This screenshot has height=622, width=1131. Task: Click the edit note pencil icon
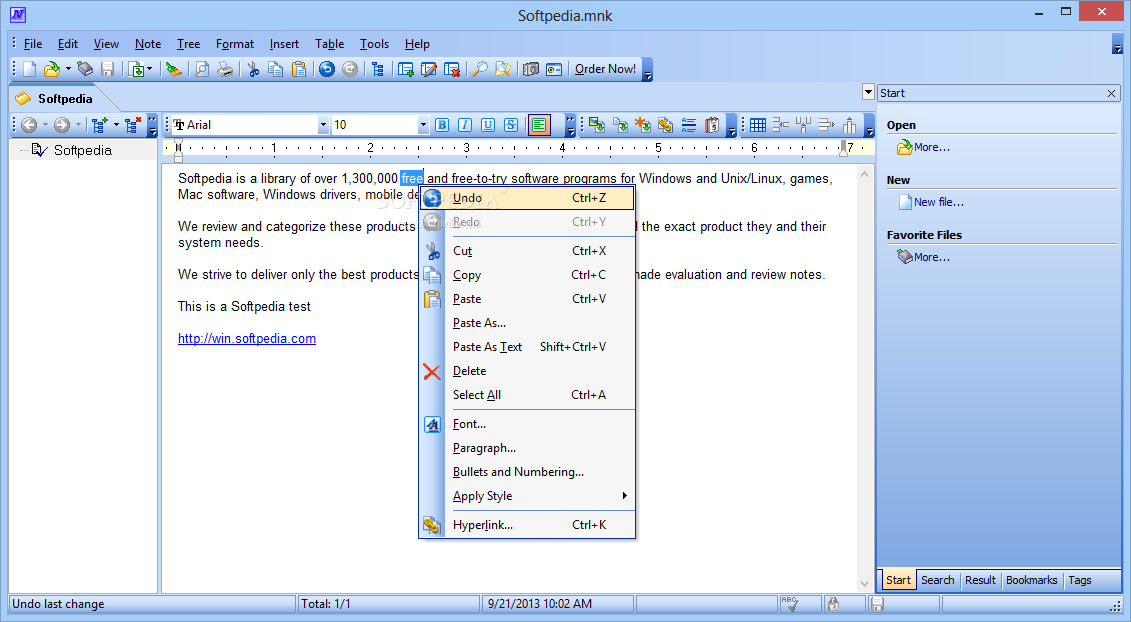[429, 69]
